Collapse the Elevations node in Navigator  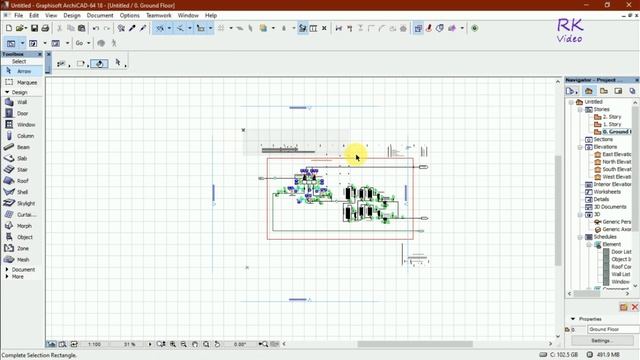coord(580,147)
